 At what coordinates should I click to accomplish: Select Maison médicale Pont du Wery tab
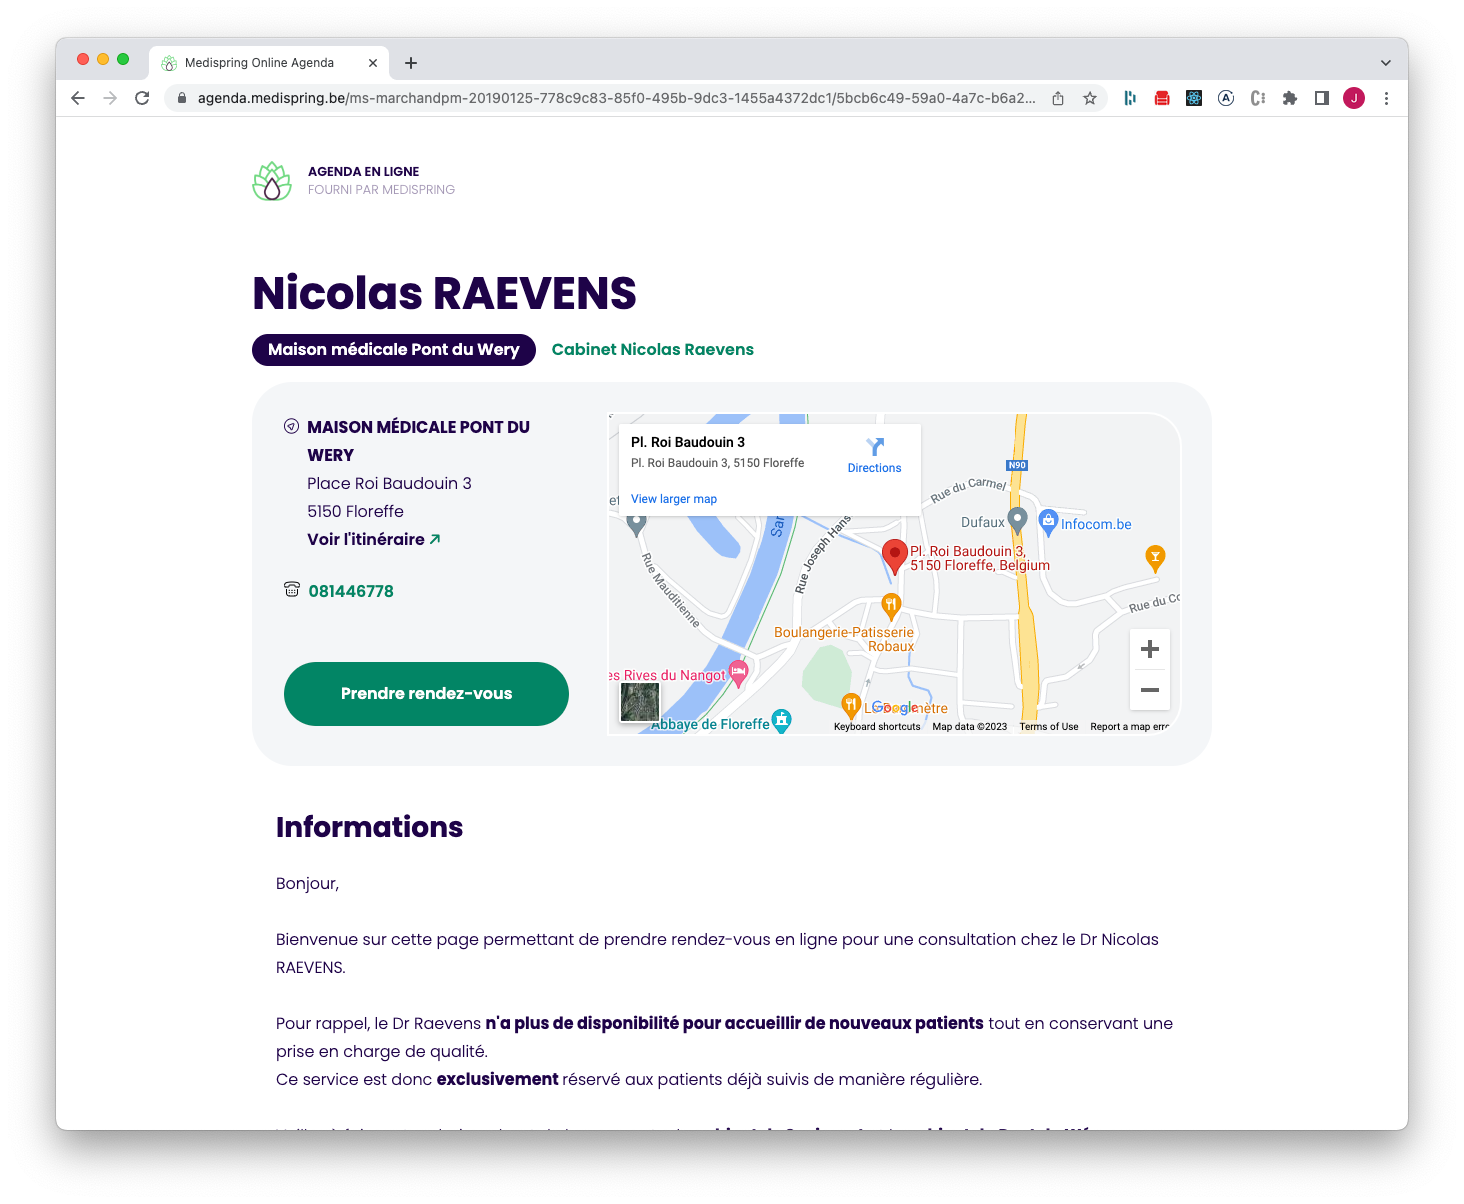tap(394, 349)
